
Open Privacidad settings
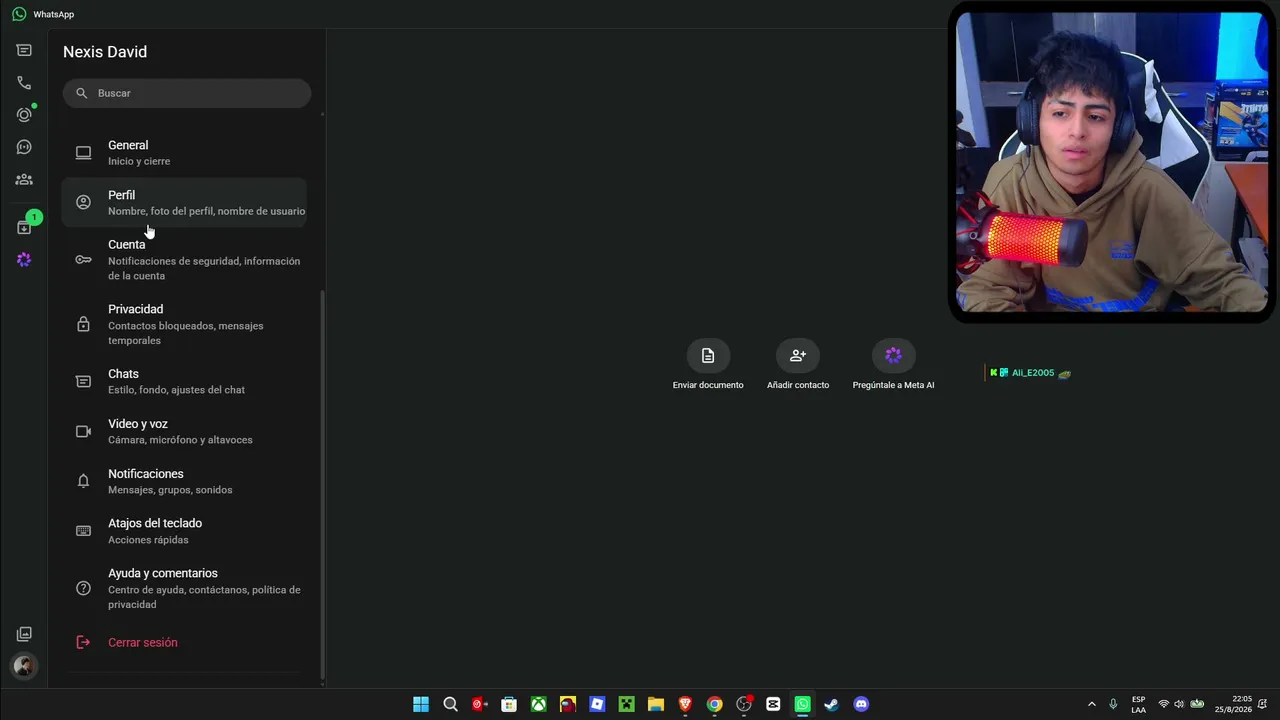pos(184,325)
